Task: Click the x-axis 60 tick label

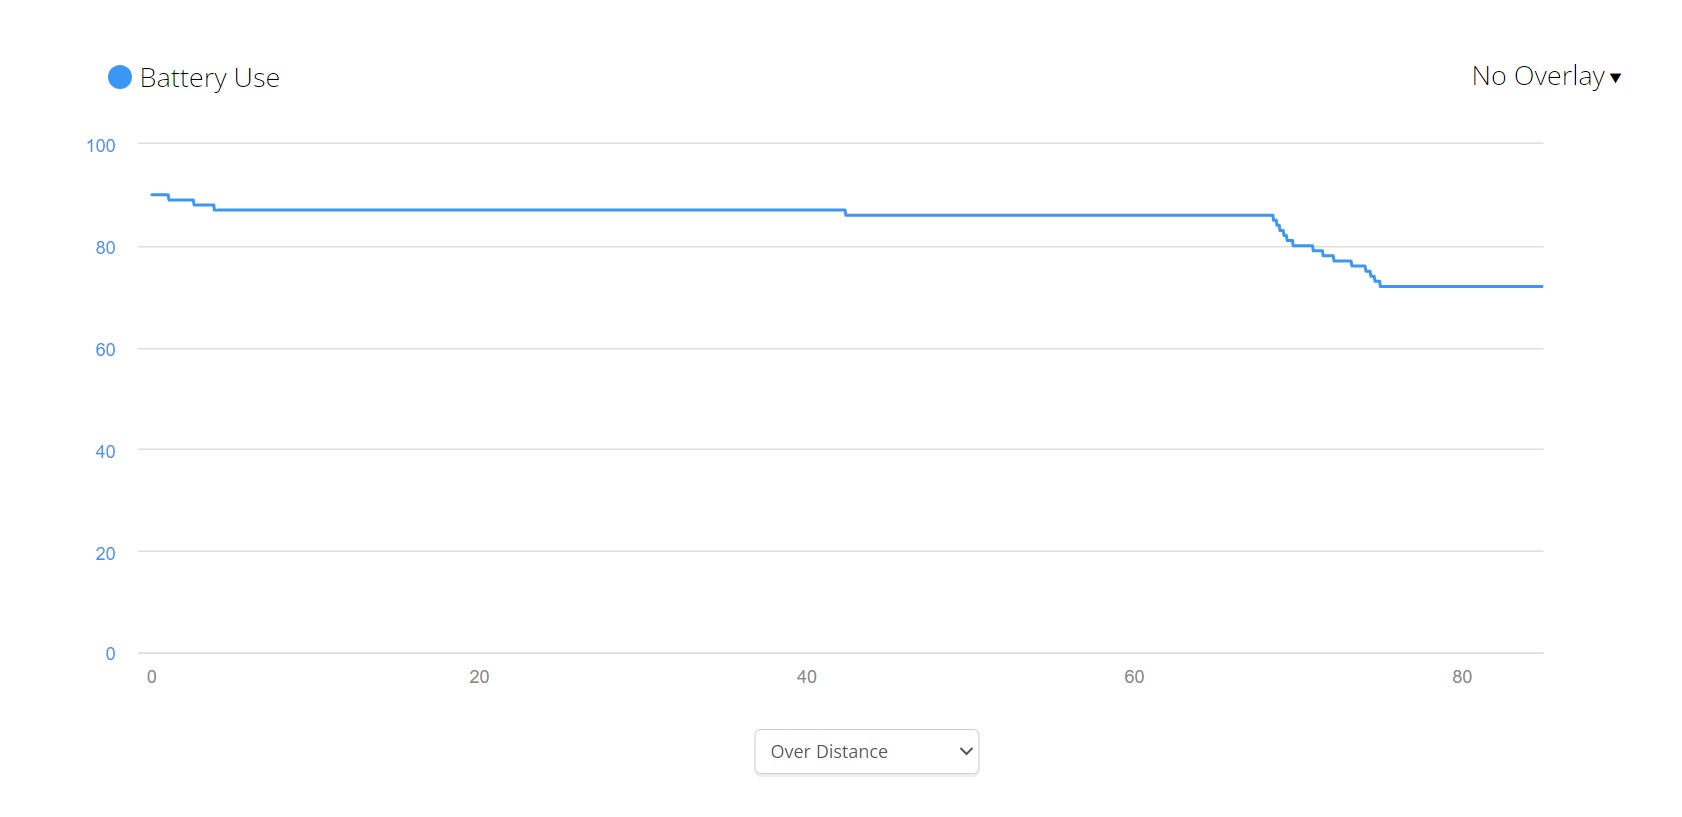Action: (1134, 677)
